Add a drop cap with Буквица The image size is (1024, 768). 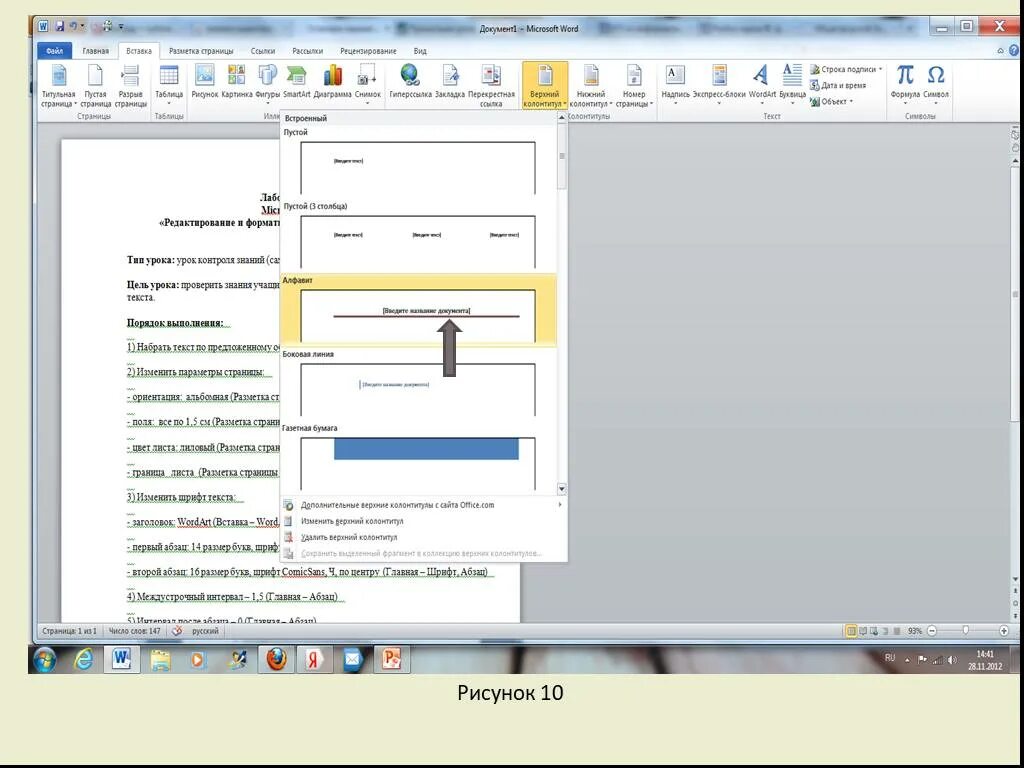coord(792,84)
